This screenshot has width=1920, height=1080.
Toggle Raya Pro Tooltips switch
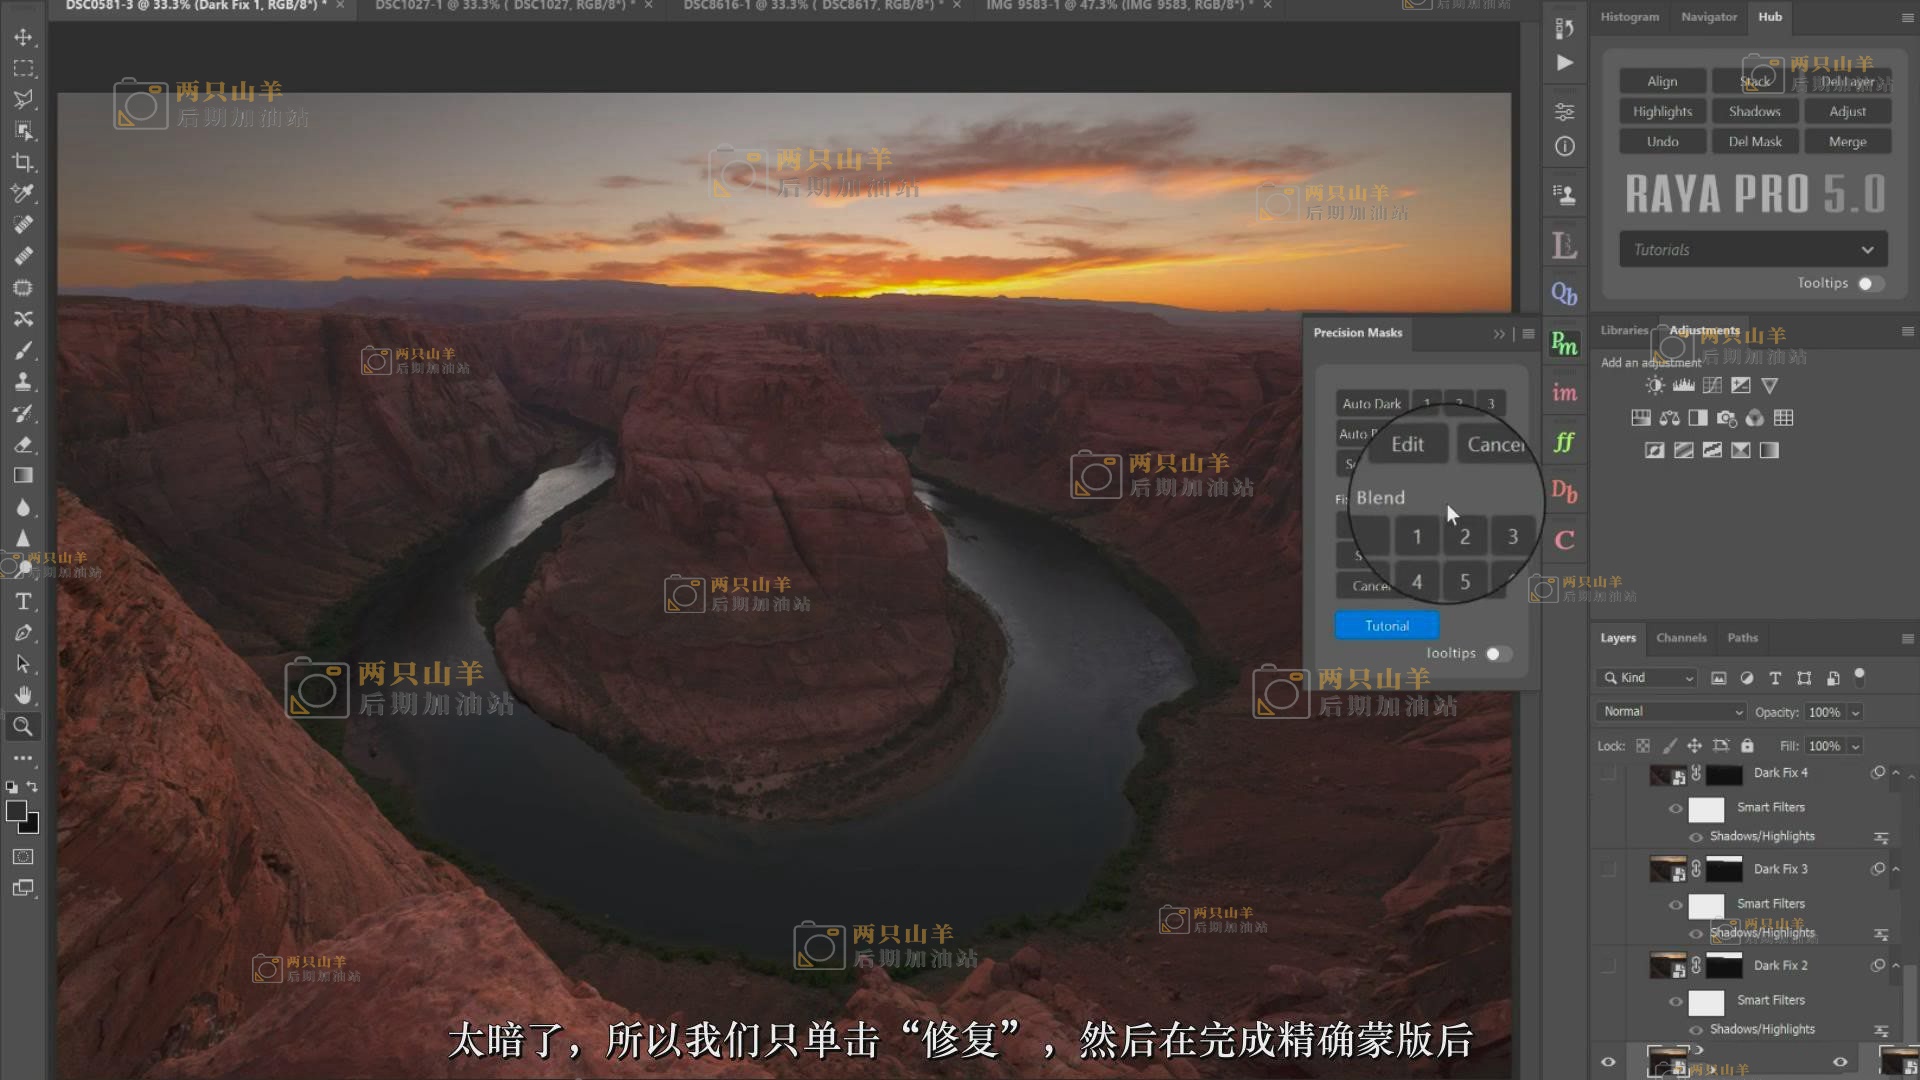point(1870,284)
